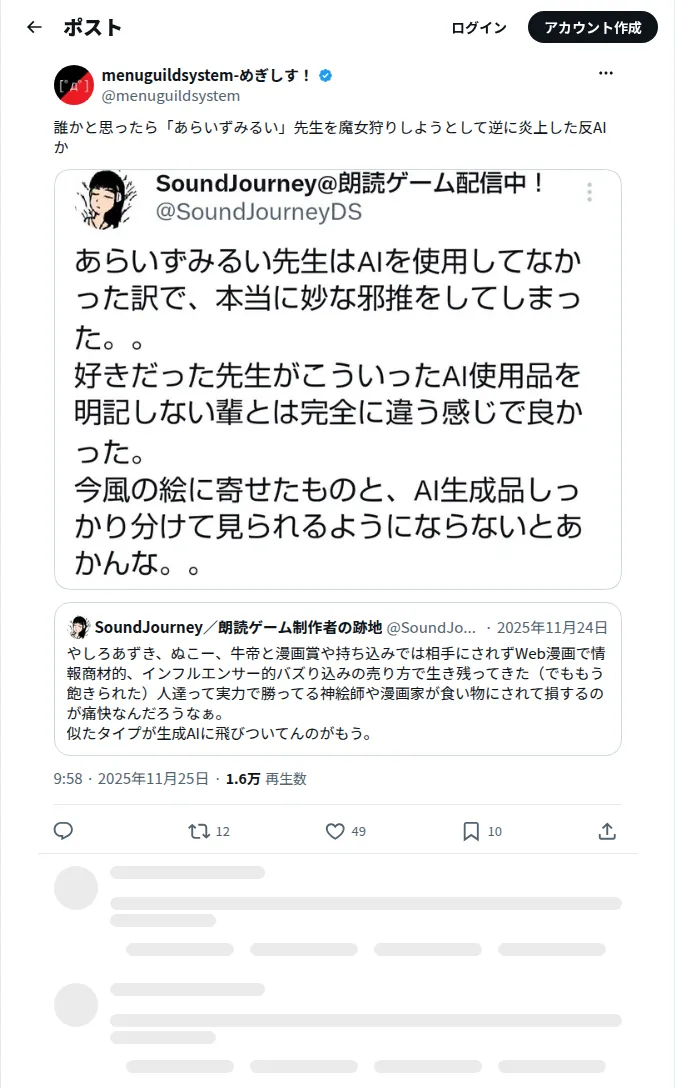
Task: Click the blue verified badge
Action: click(325, 76)
